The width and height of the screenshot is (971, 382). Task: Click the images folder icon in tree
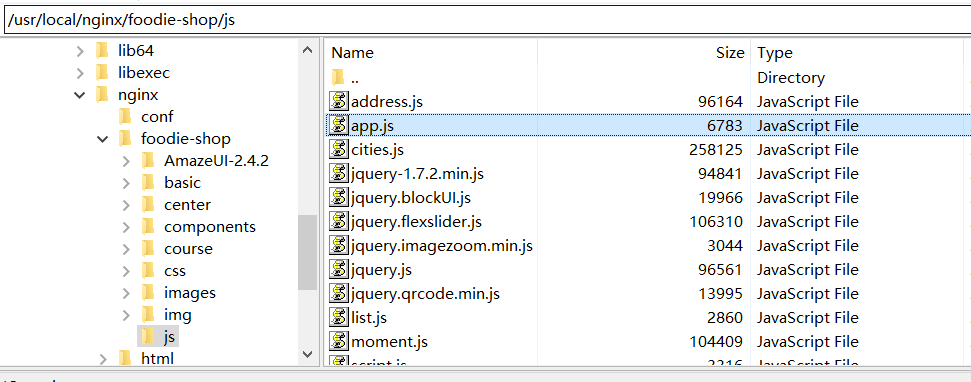pyautogui.click(x=149, y=293)
